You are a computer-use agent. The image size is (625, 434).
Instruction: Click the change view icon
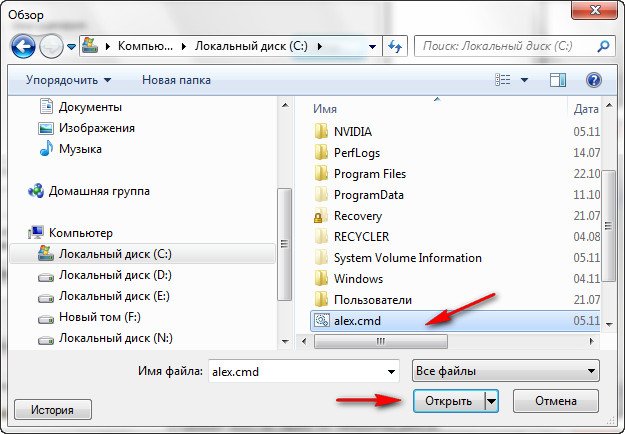(503, 80)
